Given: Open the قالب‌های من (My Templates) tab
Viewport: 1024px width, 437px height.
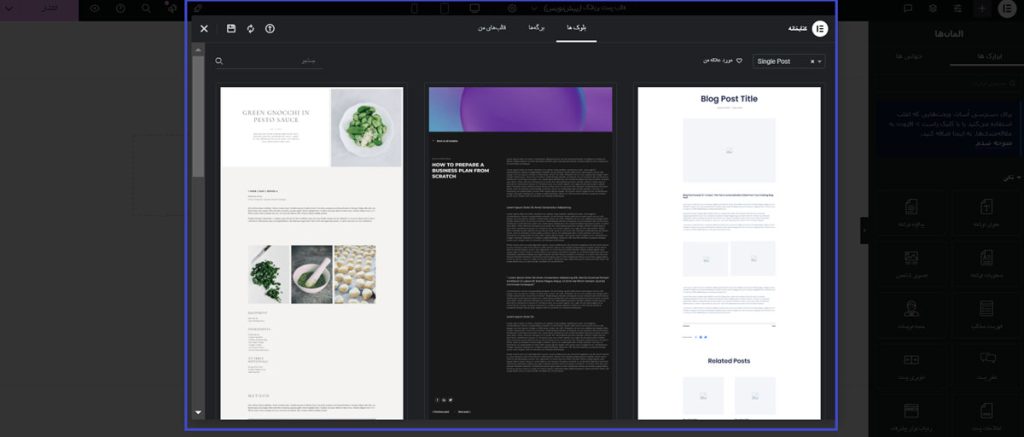Looking at the screenshot, I should point(490,29).
